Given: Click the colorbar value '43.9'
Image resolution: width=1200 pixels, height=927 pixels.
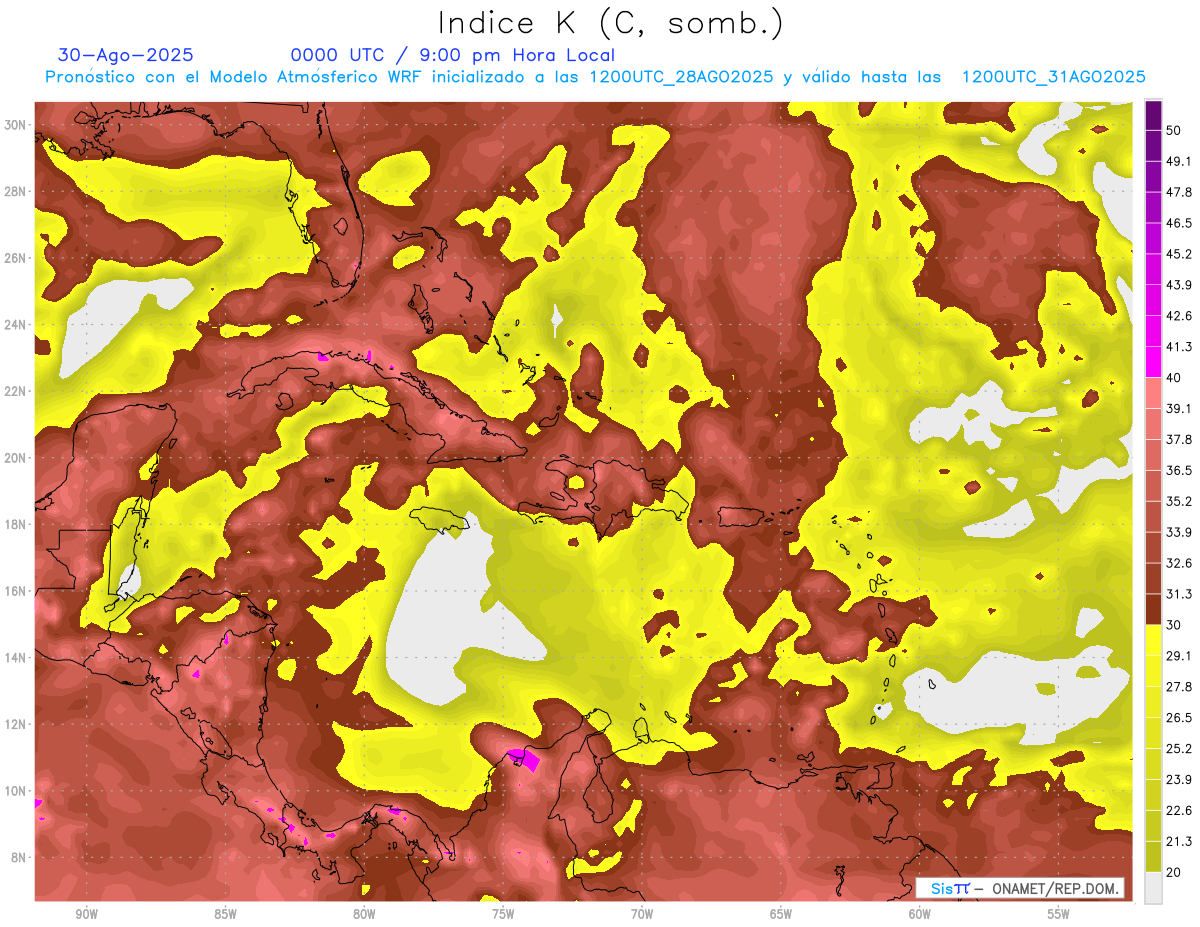Looking at the screenshot, I should pyautogui.click(x=1179, y=285).
